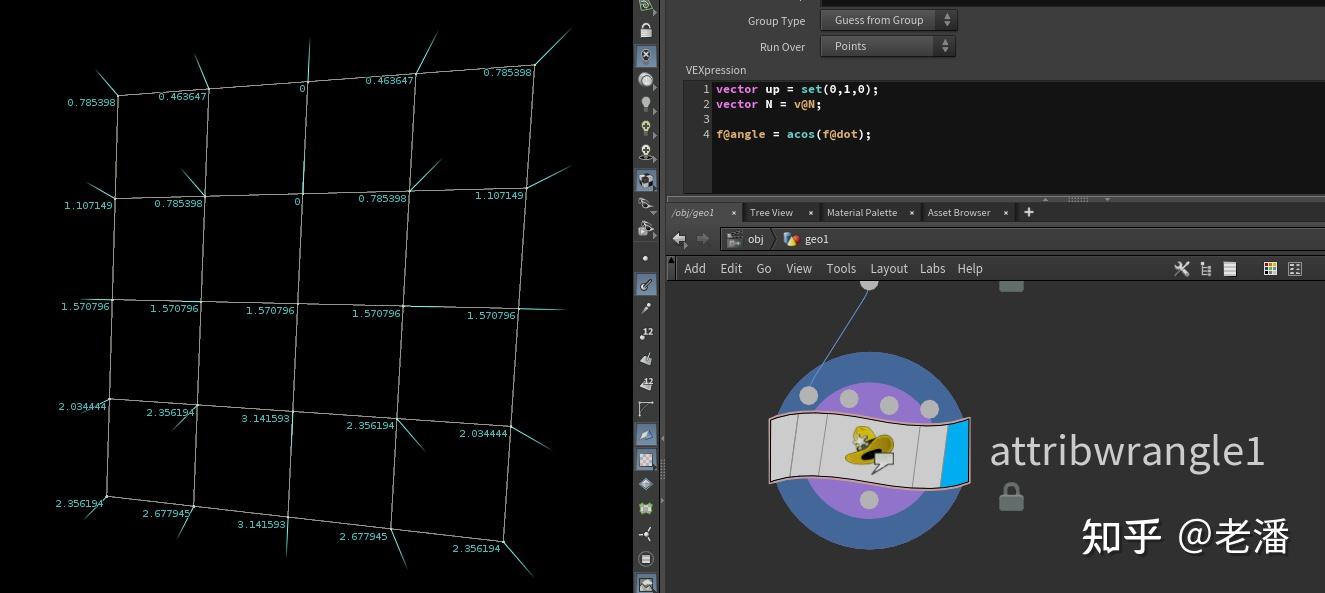Viewport: 1325px width, 593px height.
Task: Open the Layout menu
Action: point(889,269)
